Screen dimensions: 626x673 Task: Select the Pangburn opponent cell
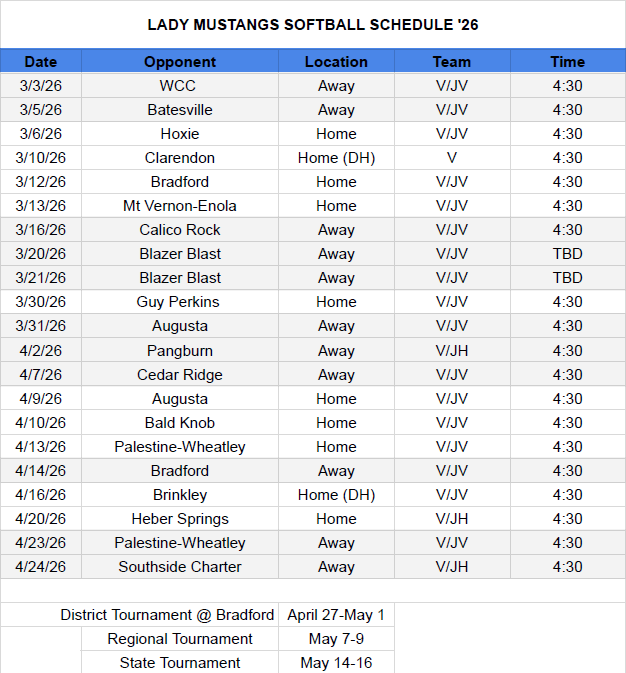[x=180, y=351]
